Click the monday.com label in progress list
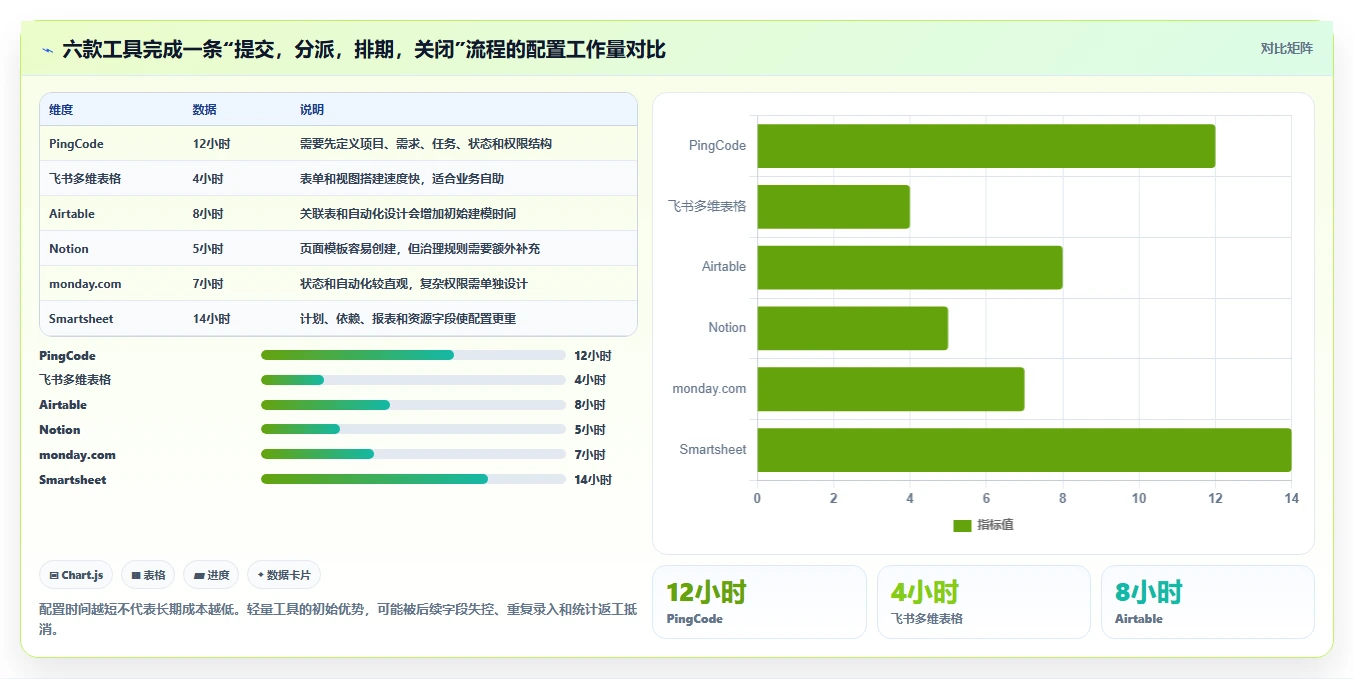1354x679 pixels. click(77, 455)
